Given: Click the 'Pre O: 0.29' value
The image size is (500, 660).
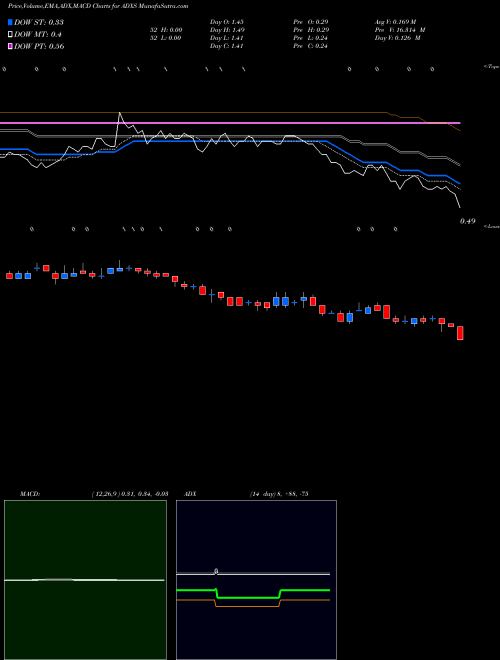Looking at the screenshot, I should (311, 22).
